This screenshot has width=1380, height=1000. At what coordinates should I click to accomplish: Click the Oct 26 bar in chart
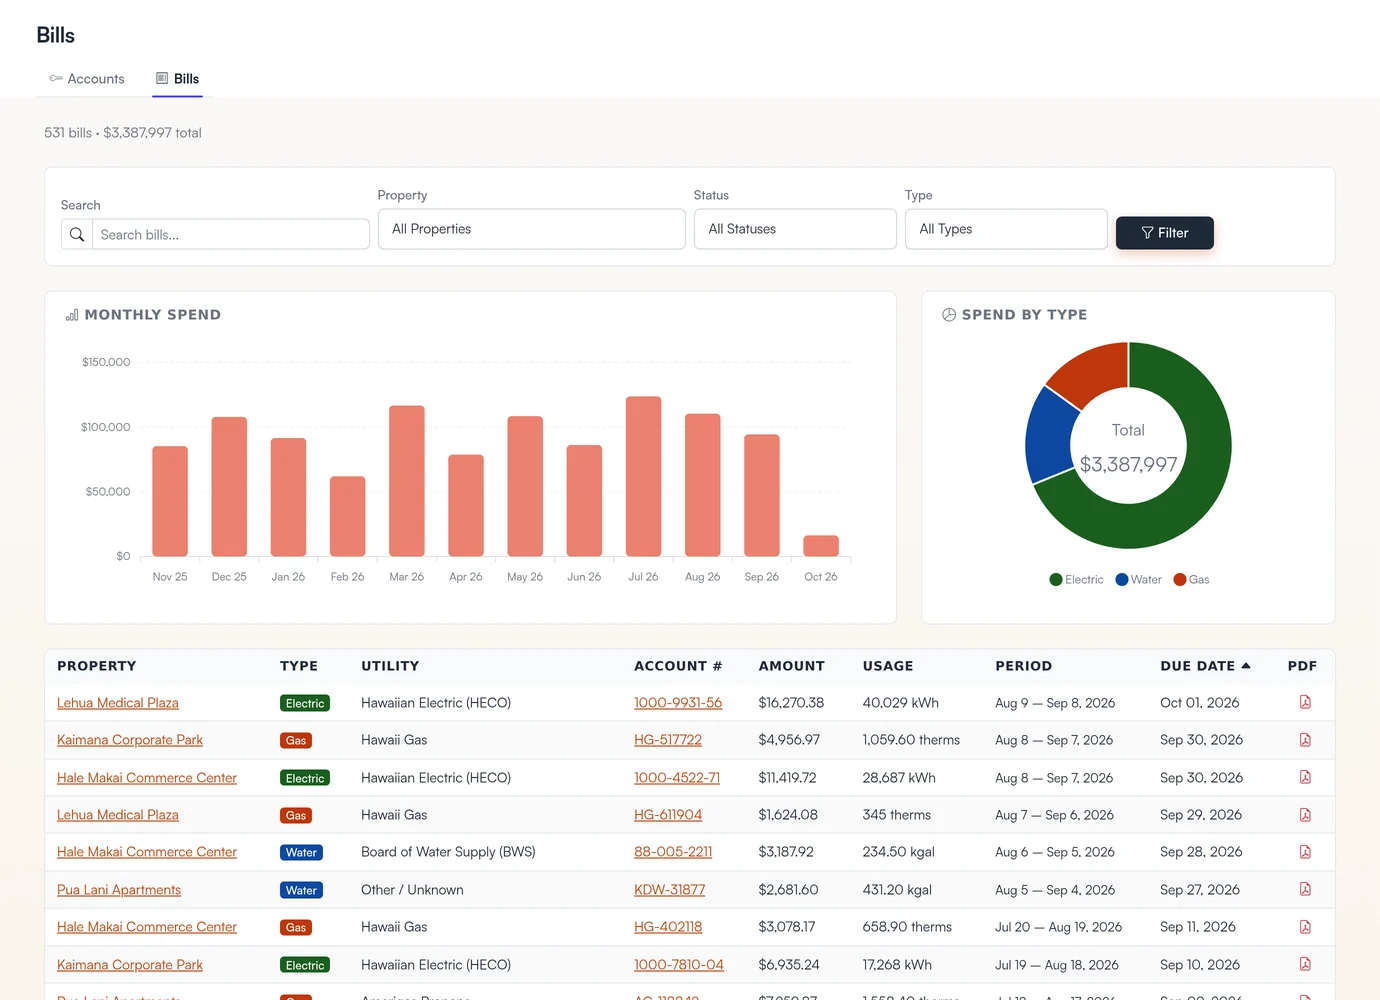tap(821, 546)
